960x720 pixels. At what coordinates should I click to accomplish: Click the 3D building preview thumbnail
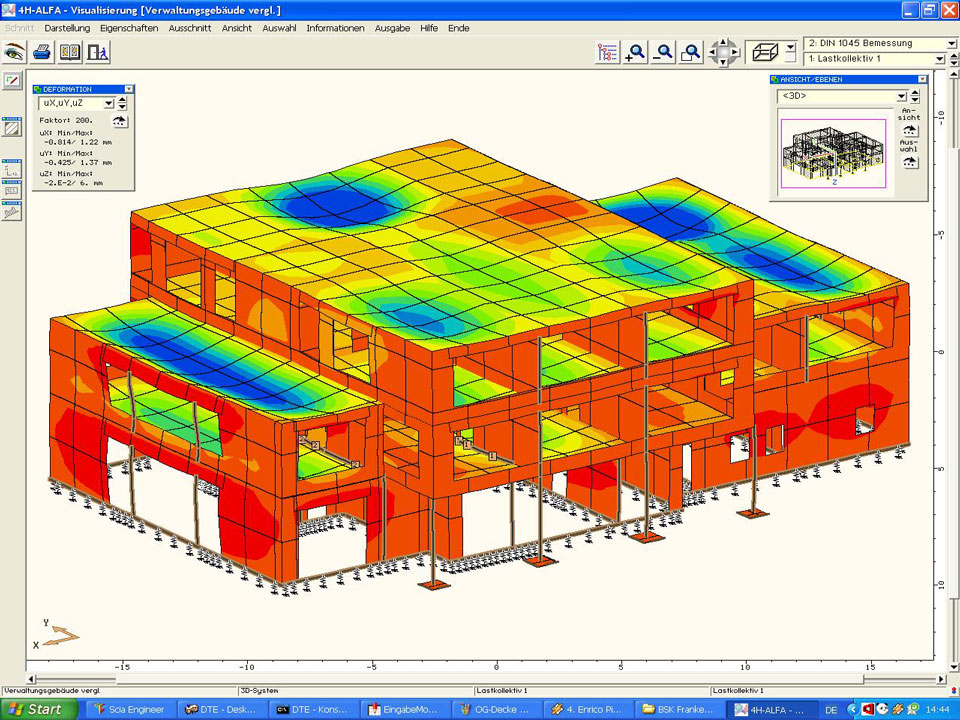pos(833,151)
